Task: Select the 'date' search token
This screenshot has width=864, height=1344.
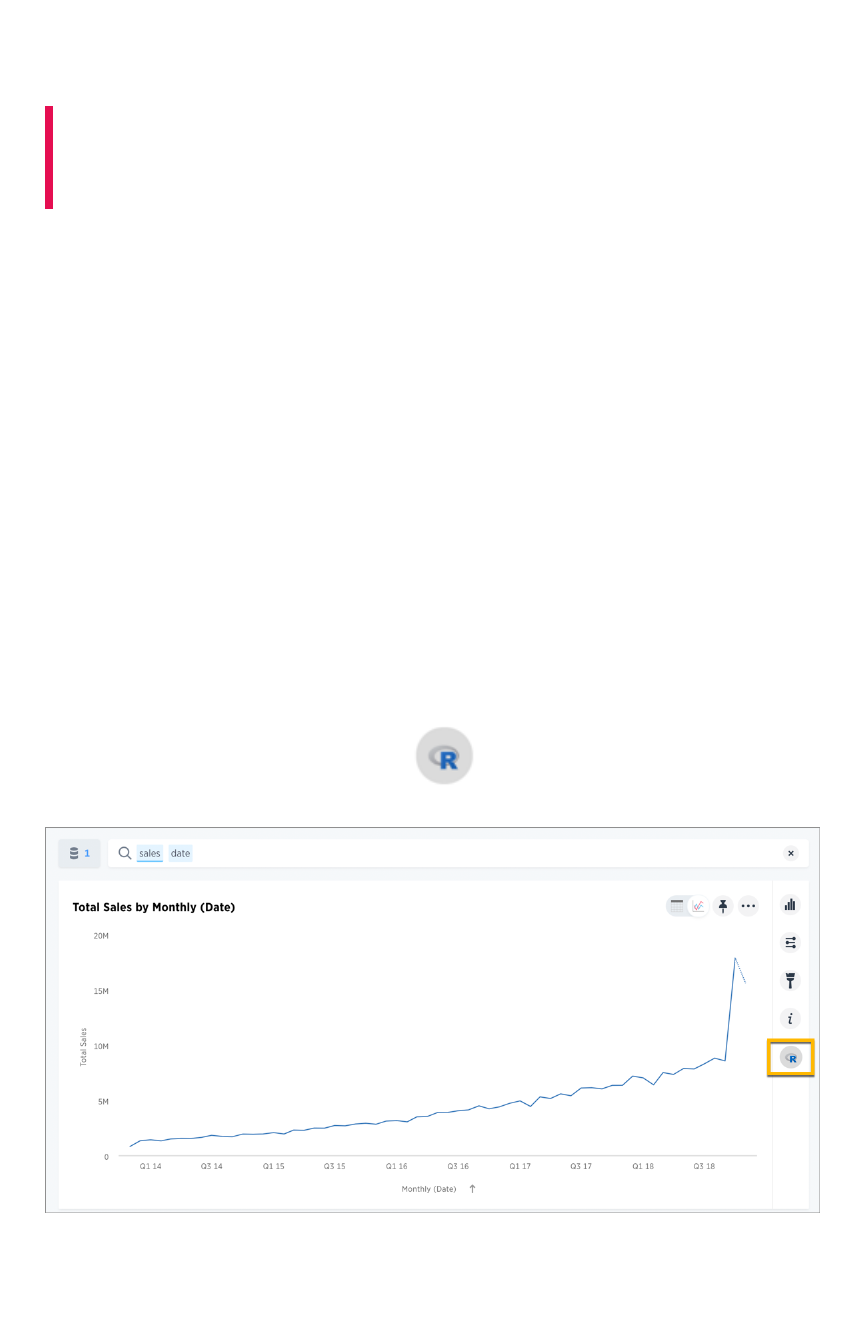Action: (180, 853)
